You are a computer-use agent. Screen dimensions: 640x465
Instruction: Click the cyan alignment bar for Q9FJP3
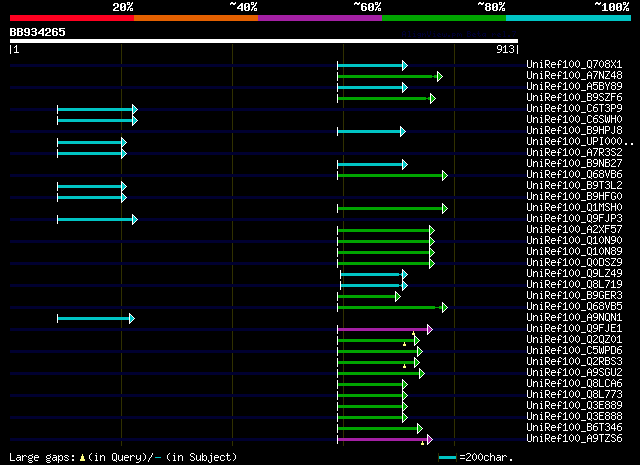click(98, 220)
